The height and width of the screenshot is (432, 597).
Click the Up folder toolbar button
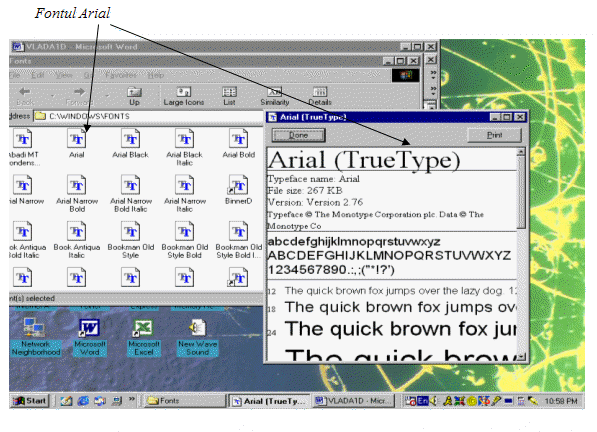tap(134, 96)
